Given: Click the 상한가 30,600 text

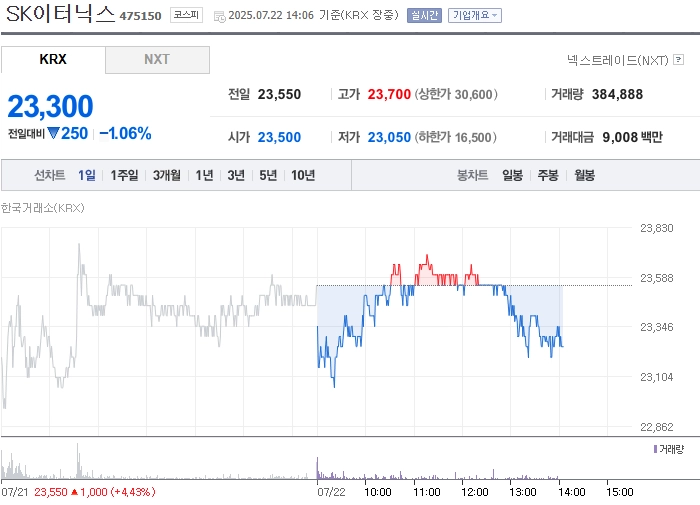Looking at the screenshot, I should 456,94.
